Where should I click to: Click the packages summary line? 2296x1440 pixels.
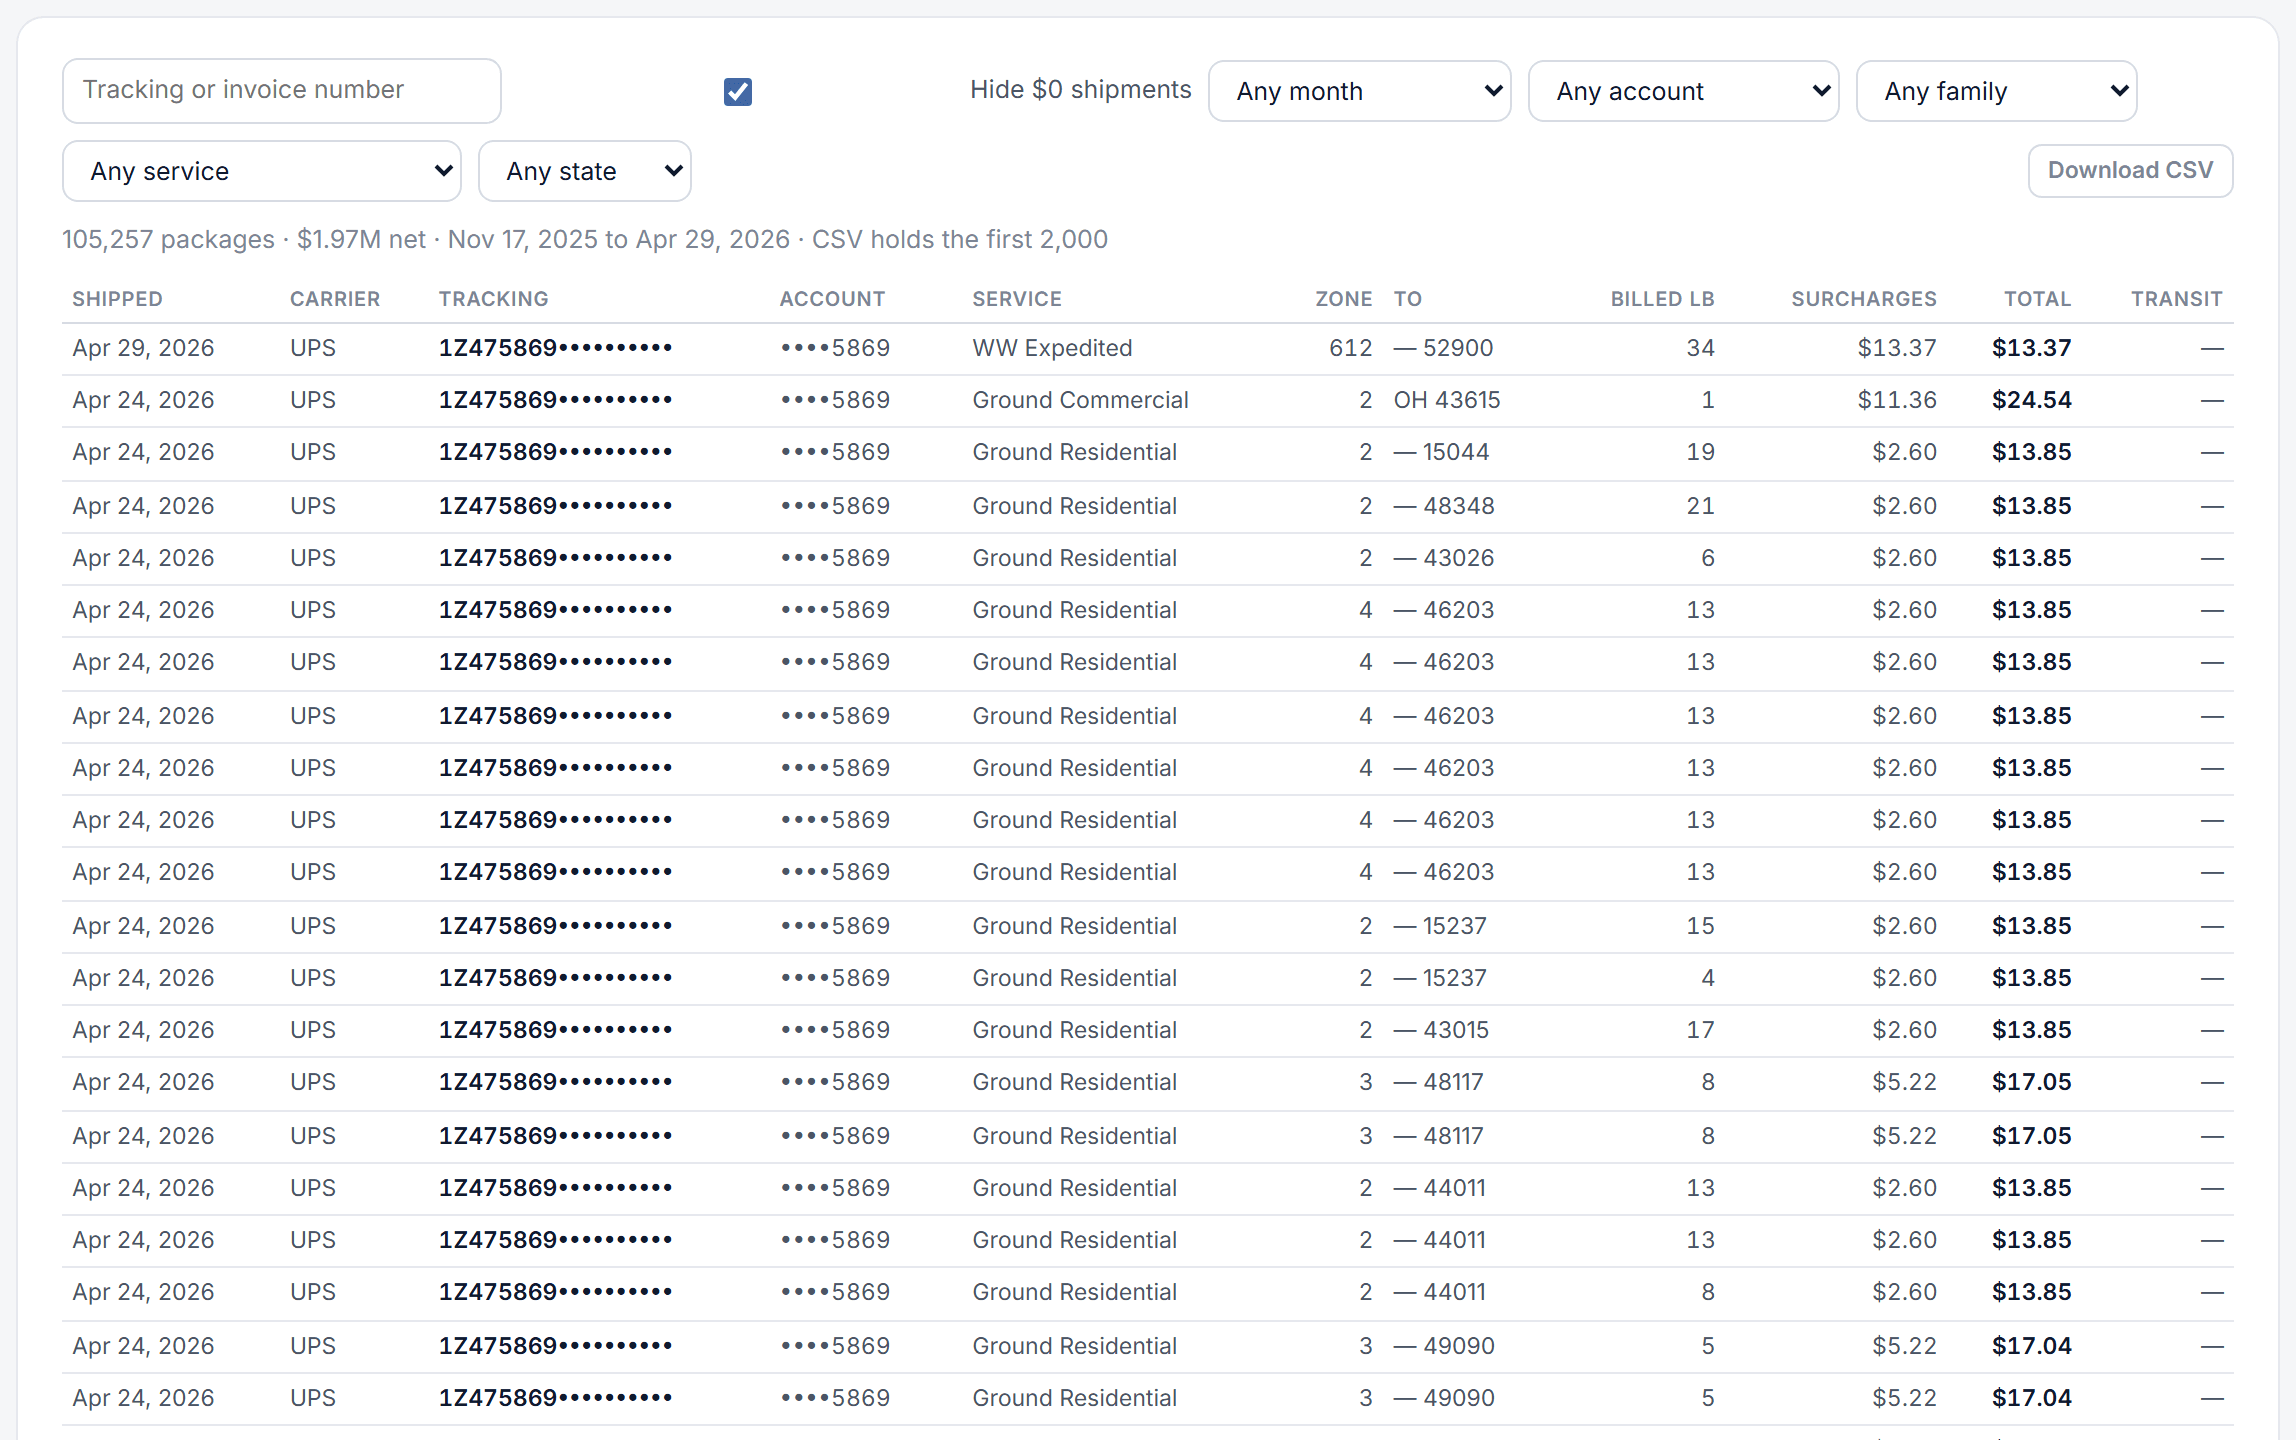[585, 239]
